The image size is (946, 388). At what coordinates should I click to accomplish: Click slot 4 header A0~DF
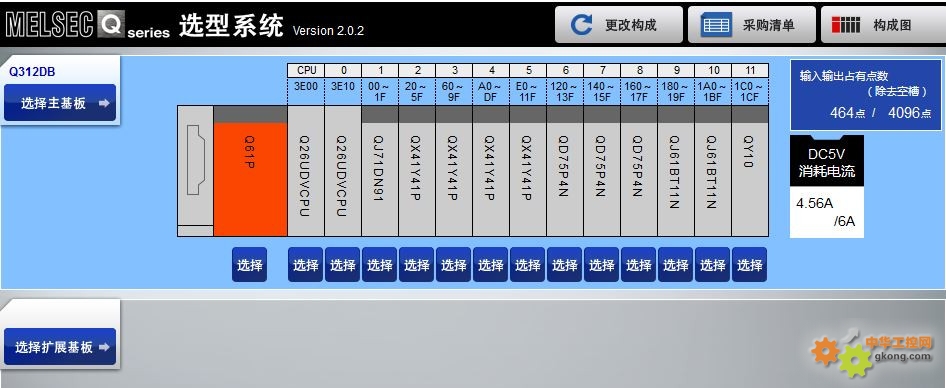[x=490, y=91]
